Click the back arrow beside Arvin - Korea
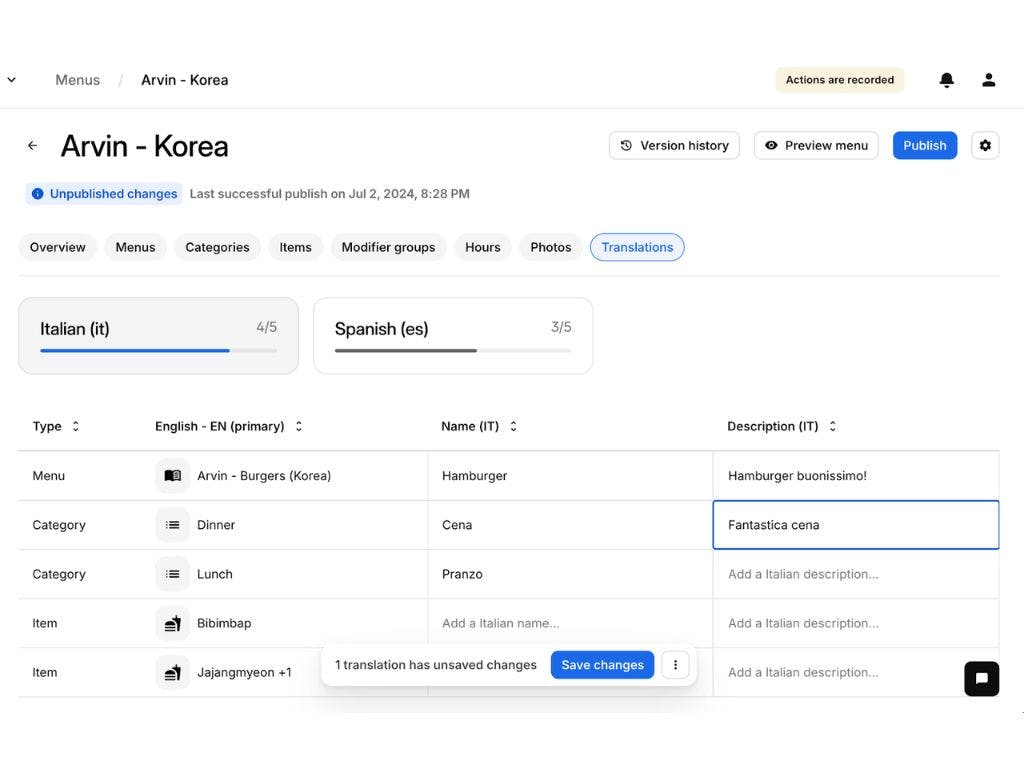This screenshot has height=768, width=1024. 32,146
